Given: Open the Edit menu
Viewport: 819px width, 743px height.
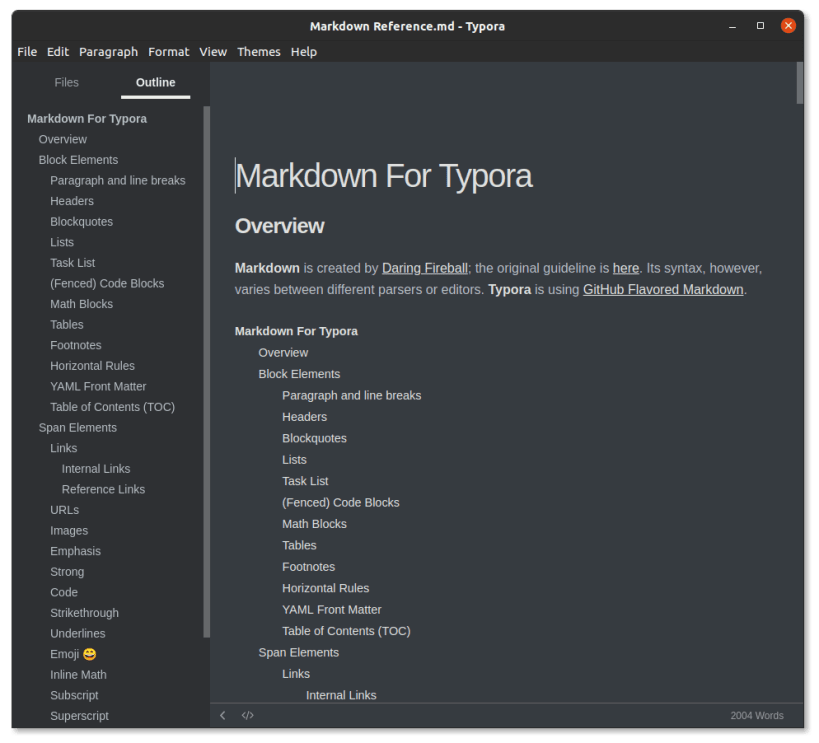Looking at the screenshot, I should 57,52.
